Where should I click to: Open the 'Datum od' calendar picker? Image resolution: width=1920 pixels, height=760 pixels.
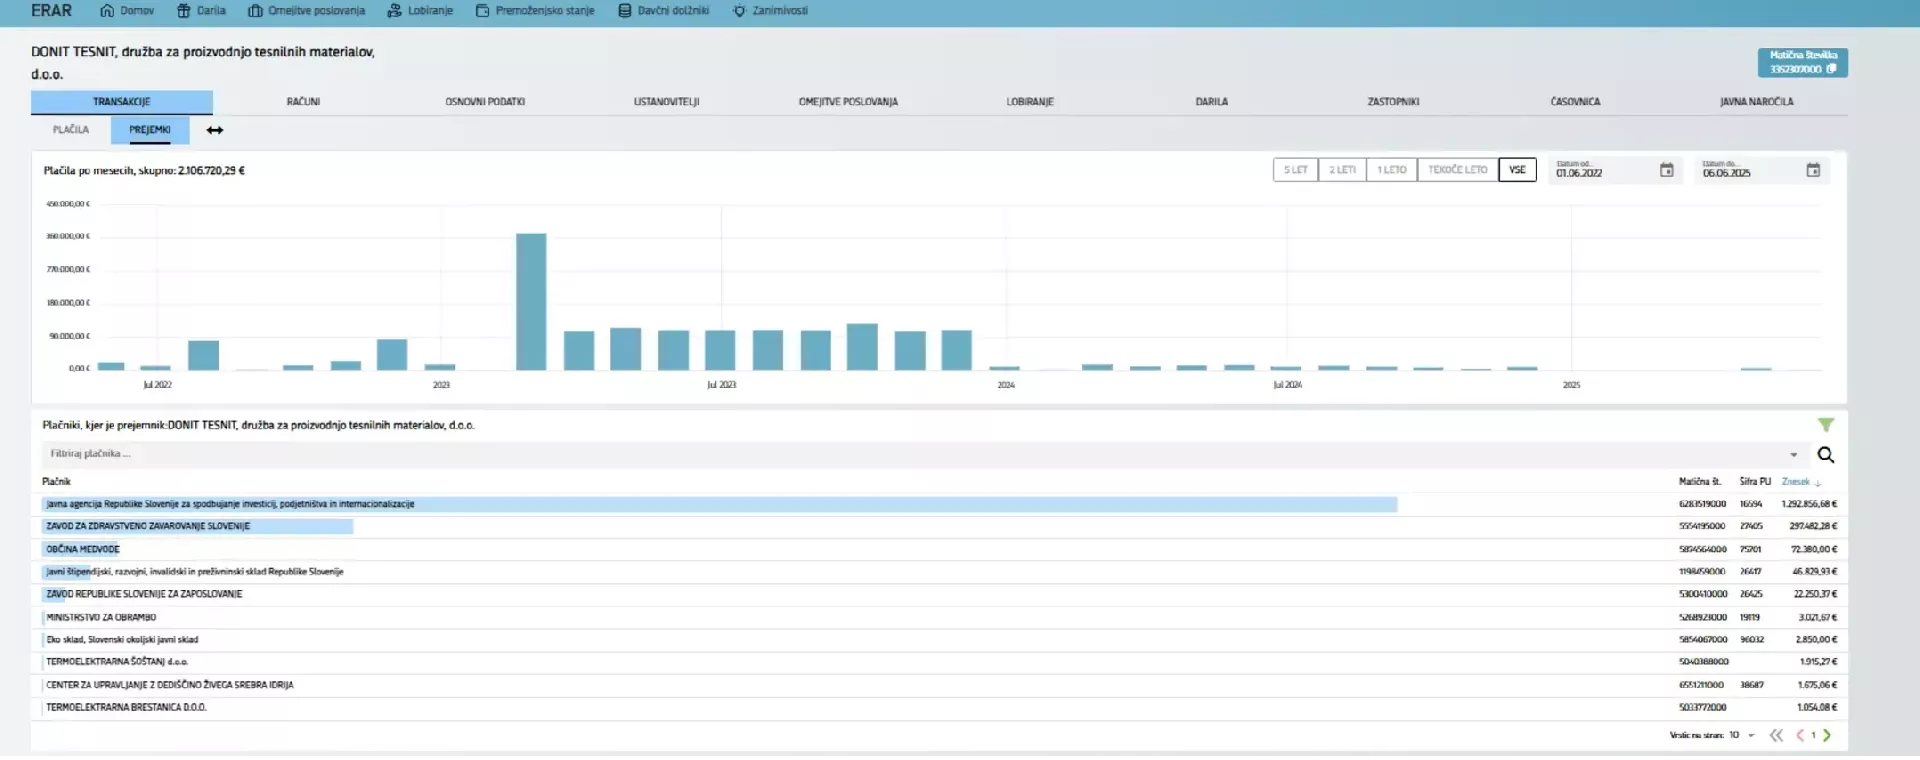click(1666, 171)
